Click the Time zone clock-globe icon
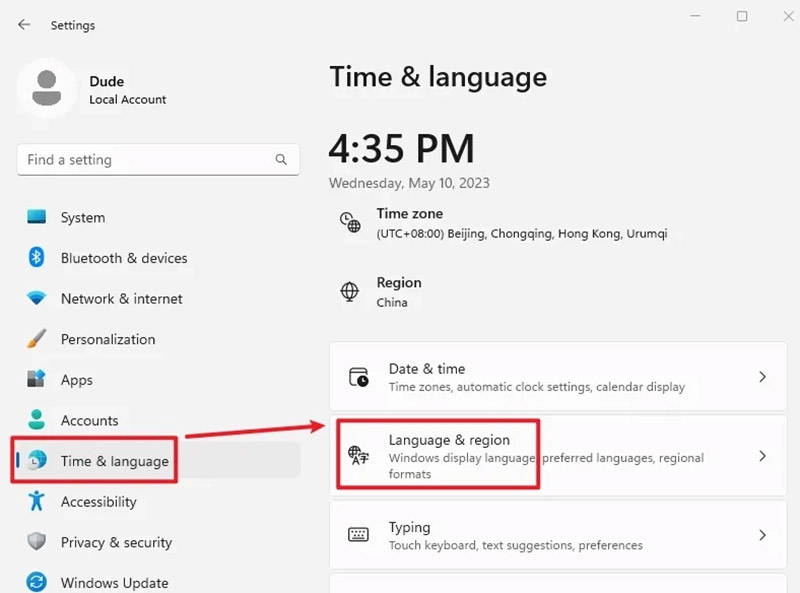The width and height of the screenshot is (800, 593). tap(350, 223)
